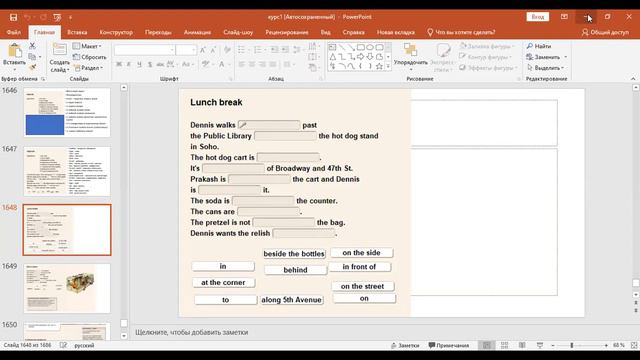Toggle Italic formatting
Image resolution: width=640 pixels, height=360 pixels.
tap(129, 64)
